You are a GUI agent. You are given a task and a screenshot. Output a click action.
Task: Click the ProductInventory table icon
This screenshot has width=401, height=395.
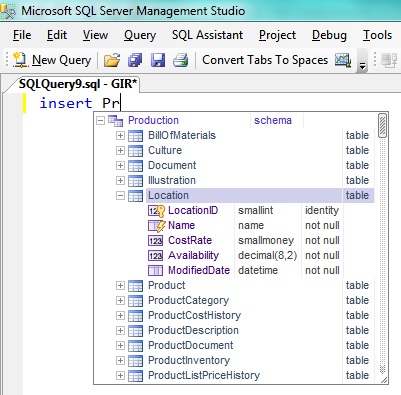pos(135,361)
